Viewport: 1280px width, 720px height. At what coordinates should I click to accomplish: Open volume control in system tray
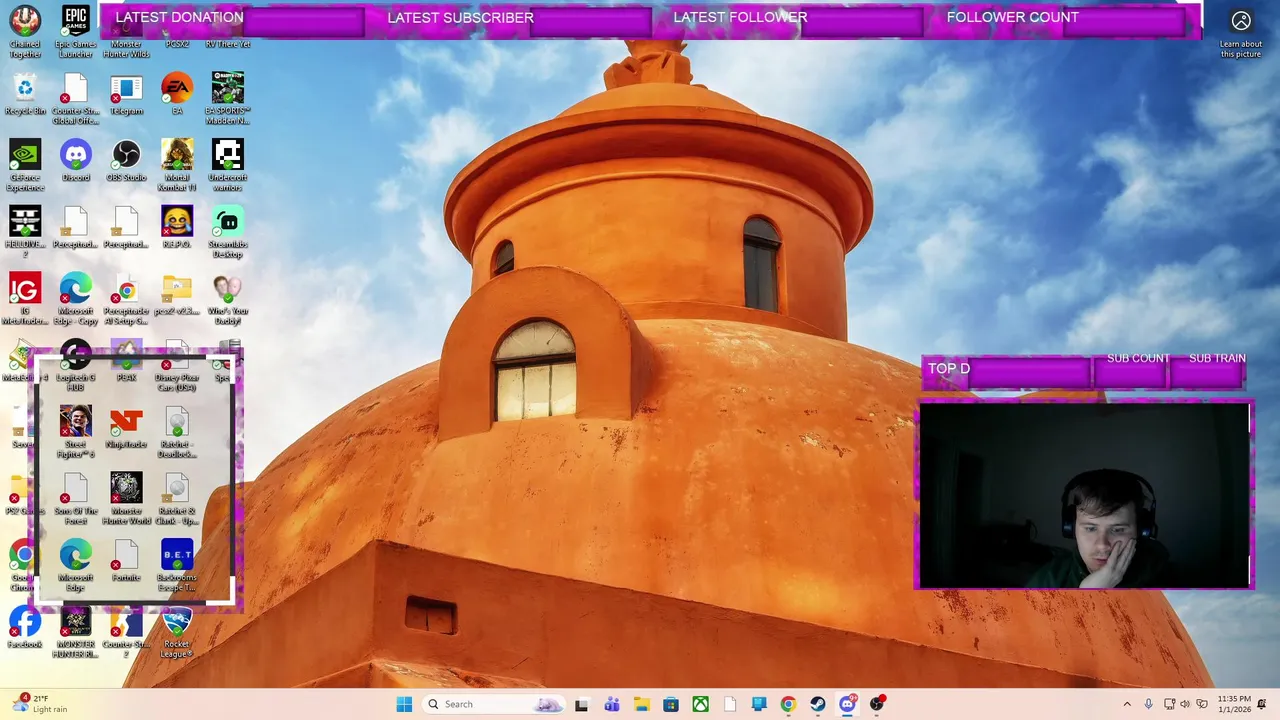(1185, 704)
